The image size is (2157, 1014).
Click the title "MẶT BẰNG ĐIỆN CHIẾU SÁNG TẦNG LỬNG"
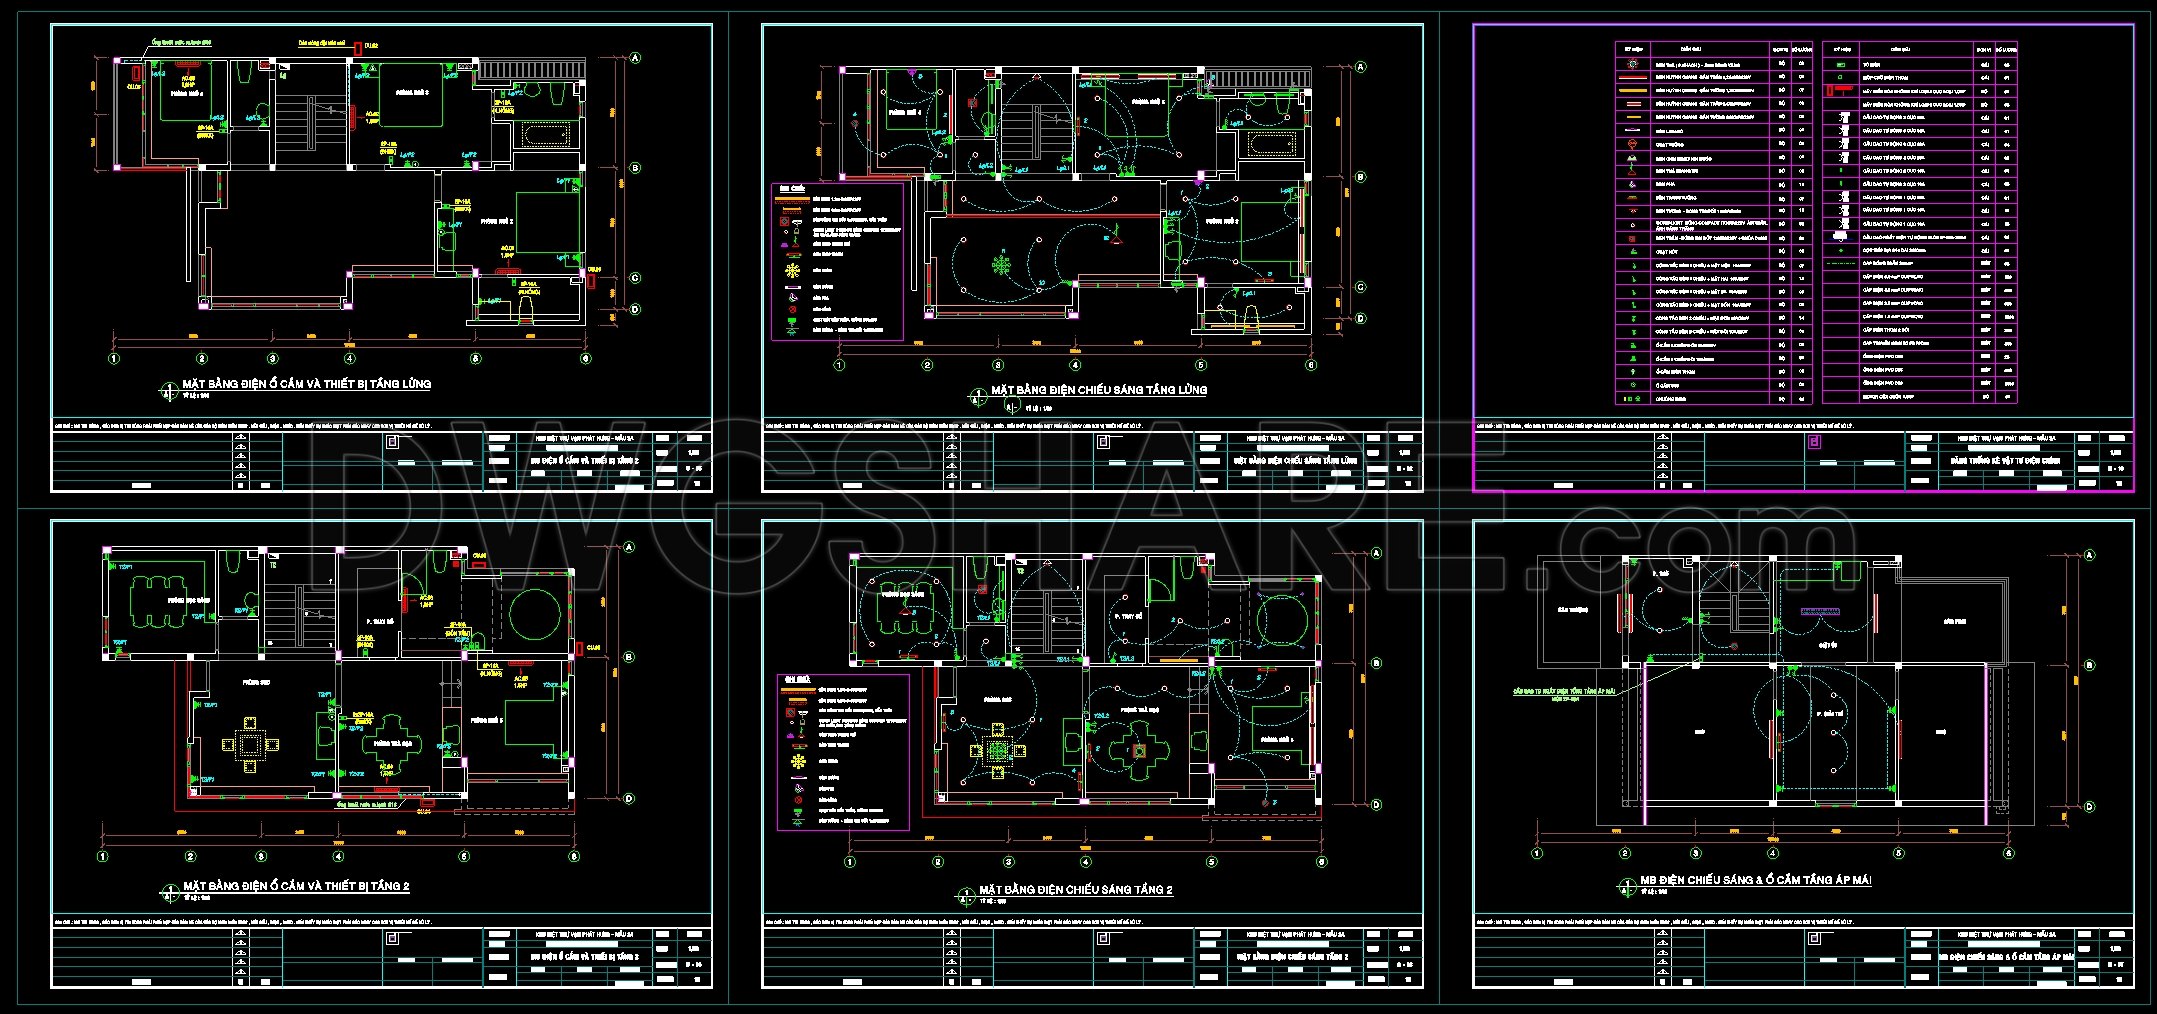1099,390
